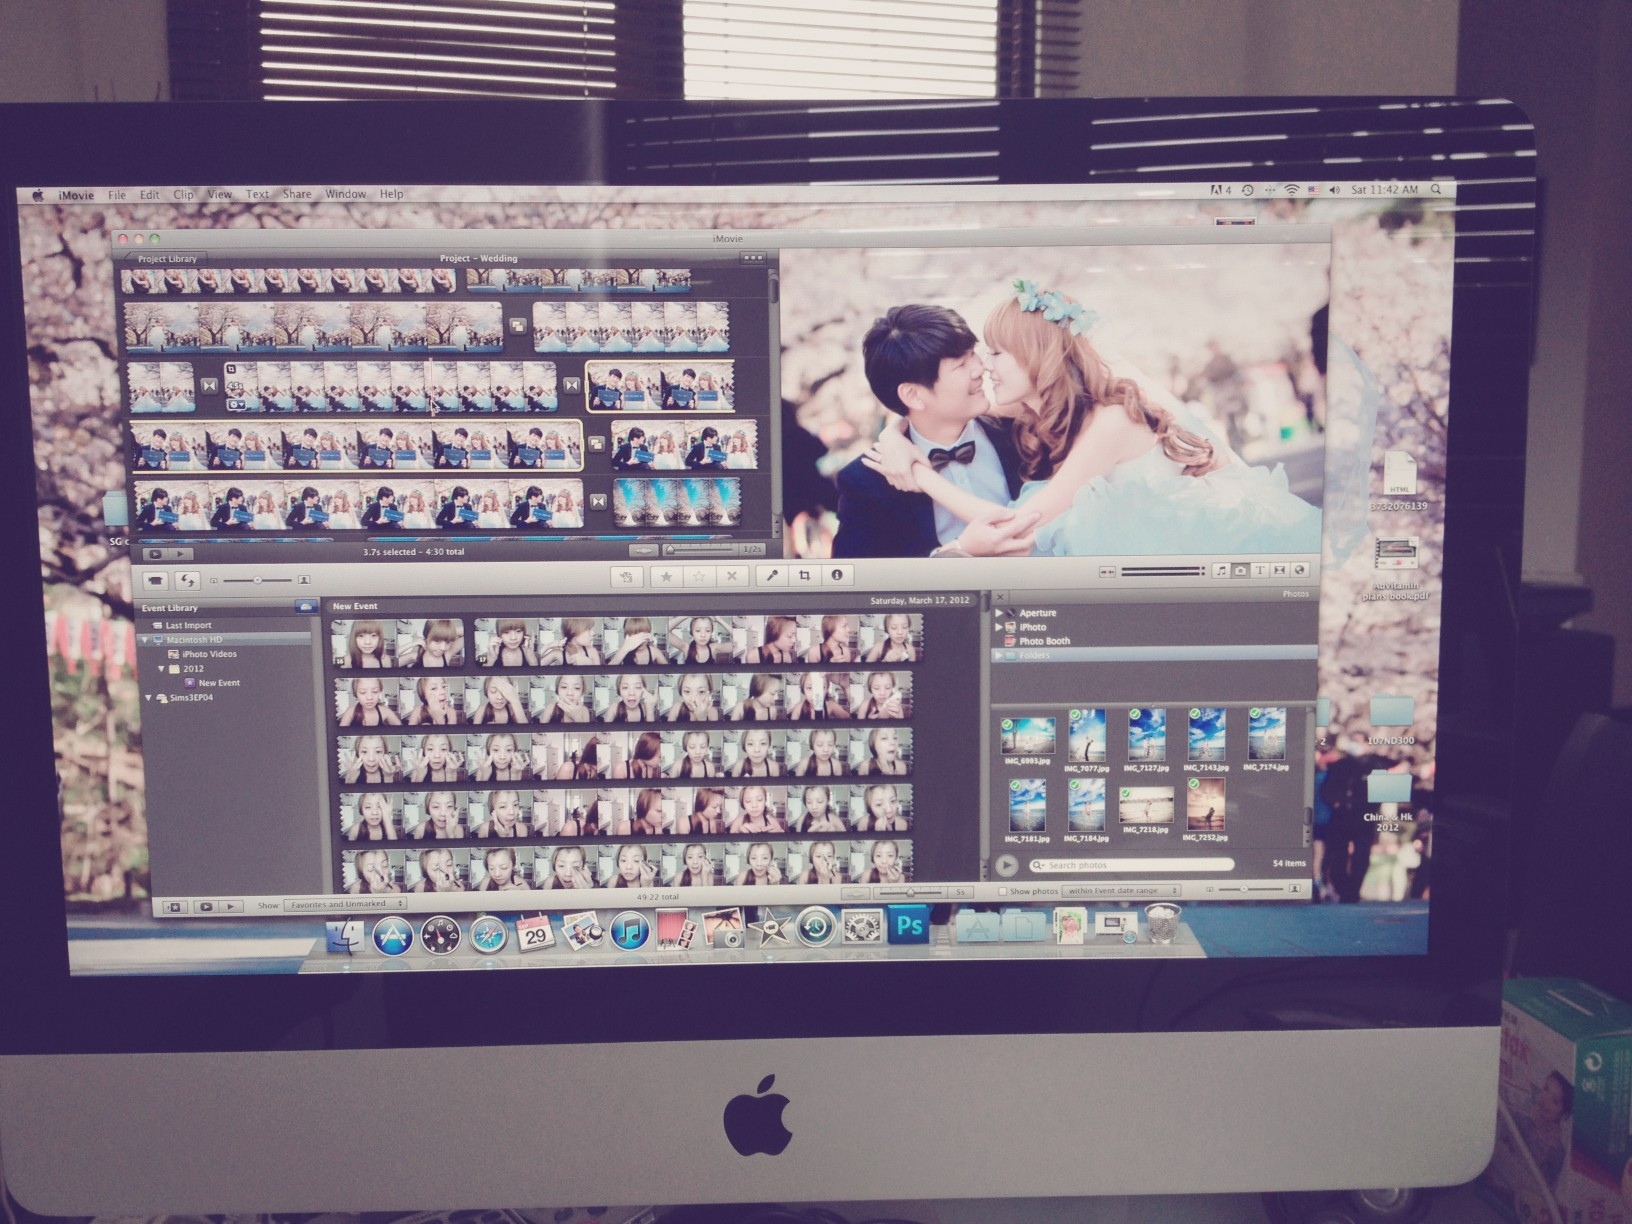Image resolution: width=1632 pixels, height=1224 pixels.
Task: Open the Transitions browser icon
Action: click(1279, 570)
